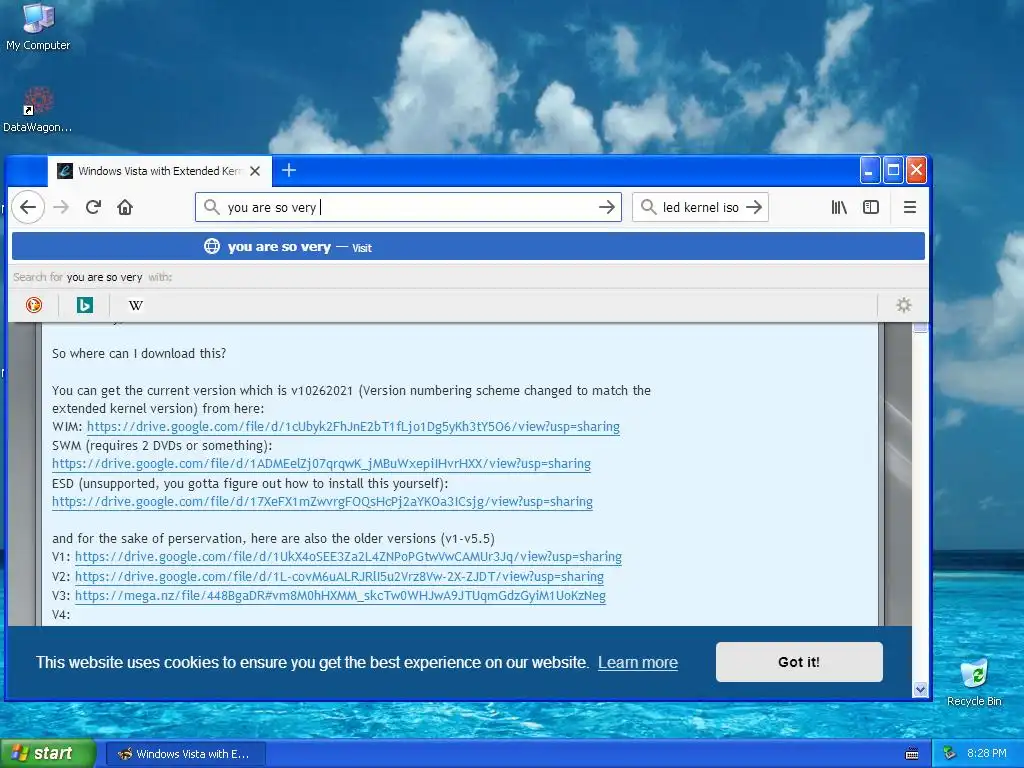
Task: Open search settings gear icon
Action: [x=903, y=305]
